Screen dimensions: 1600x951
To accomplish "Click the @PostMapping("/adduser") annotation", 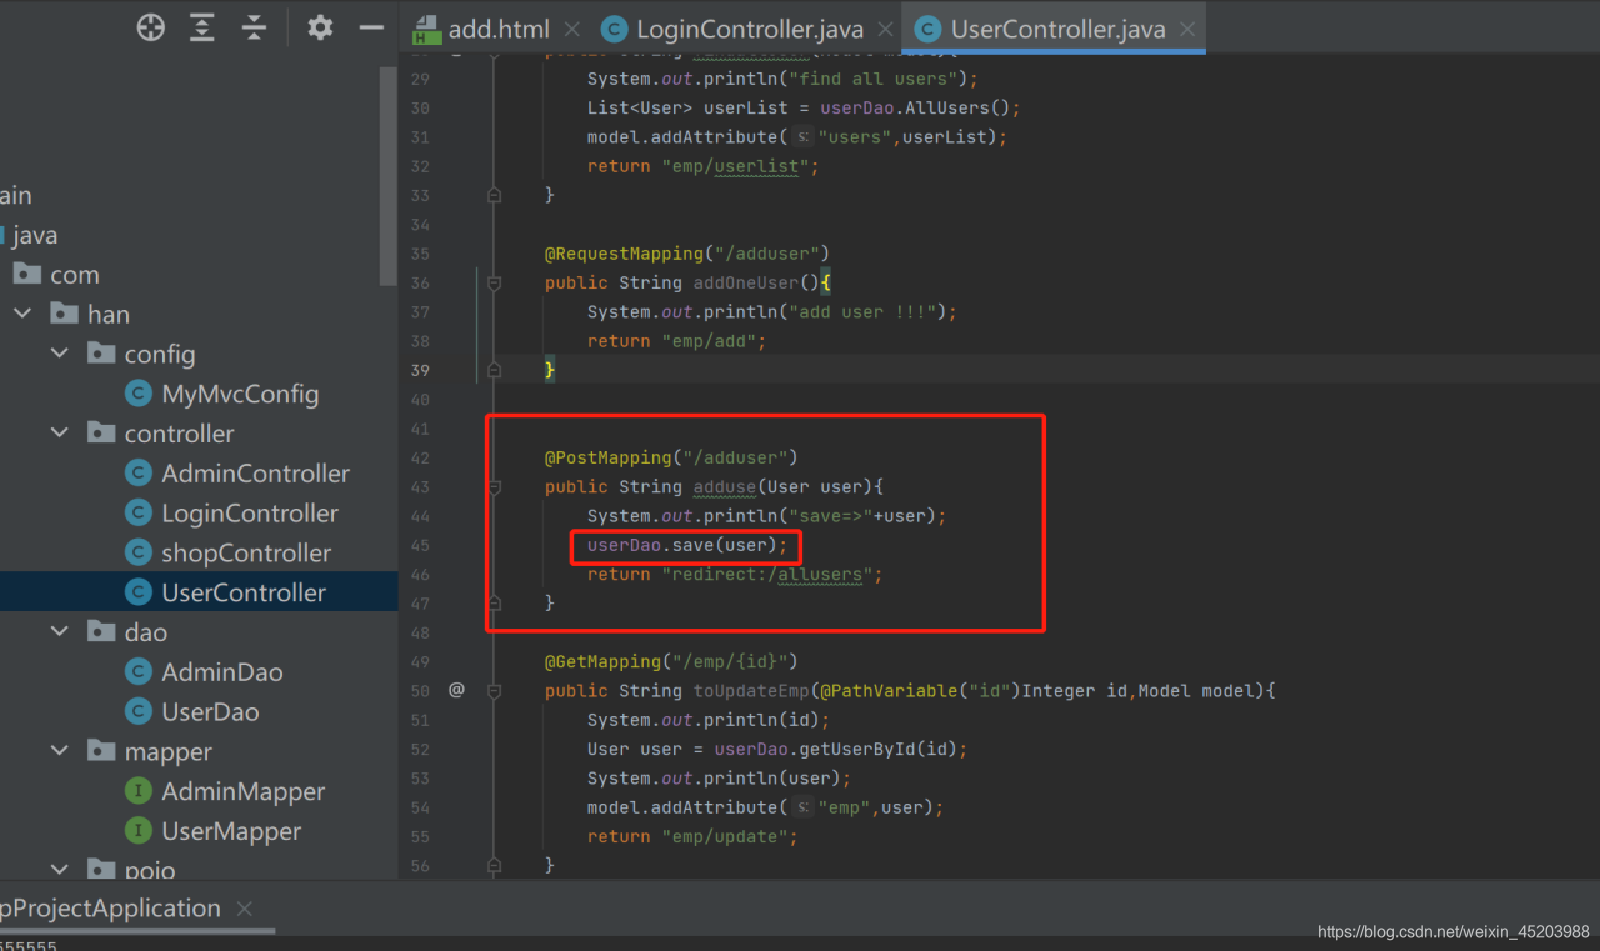I will [x=671, y=458].
